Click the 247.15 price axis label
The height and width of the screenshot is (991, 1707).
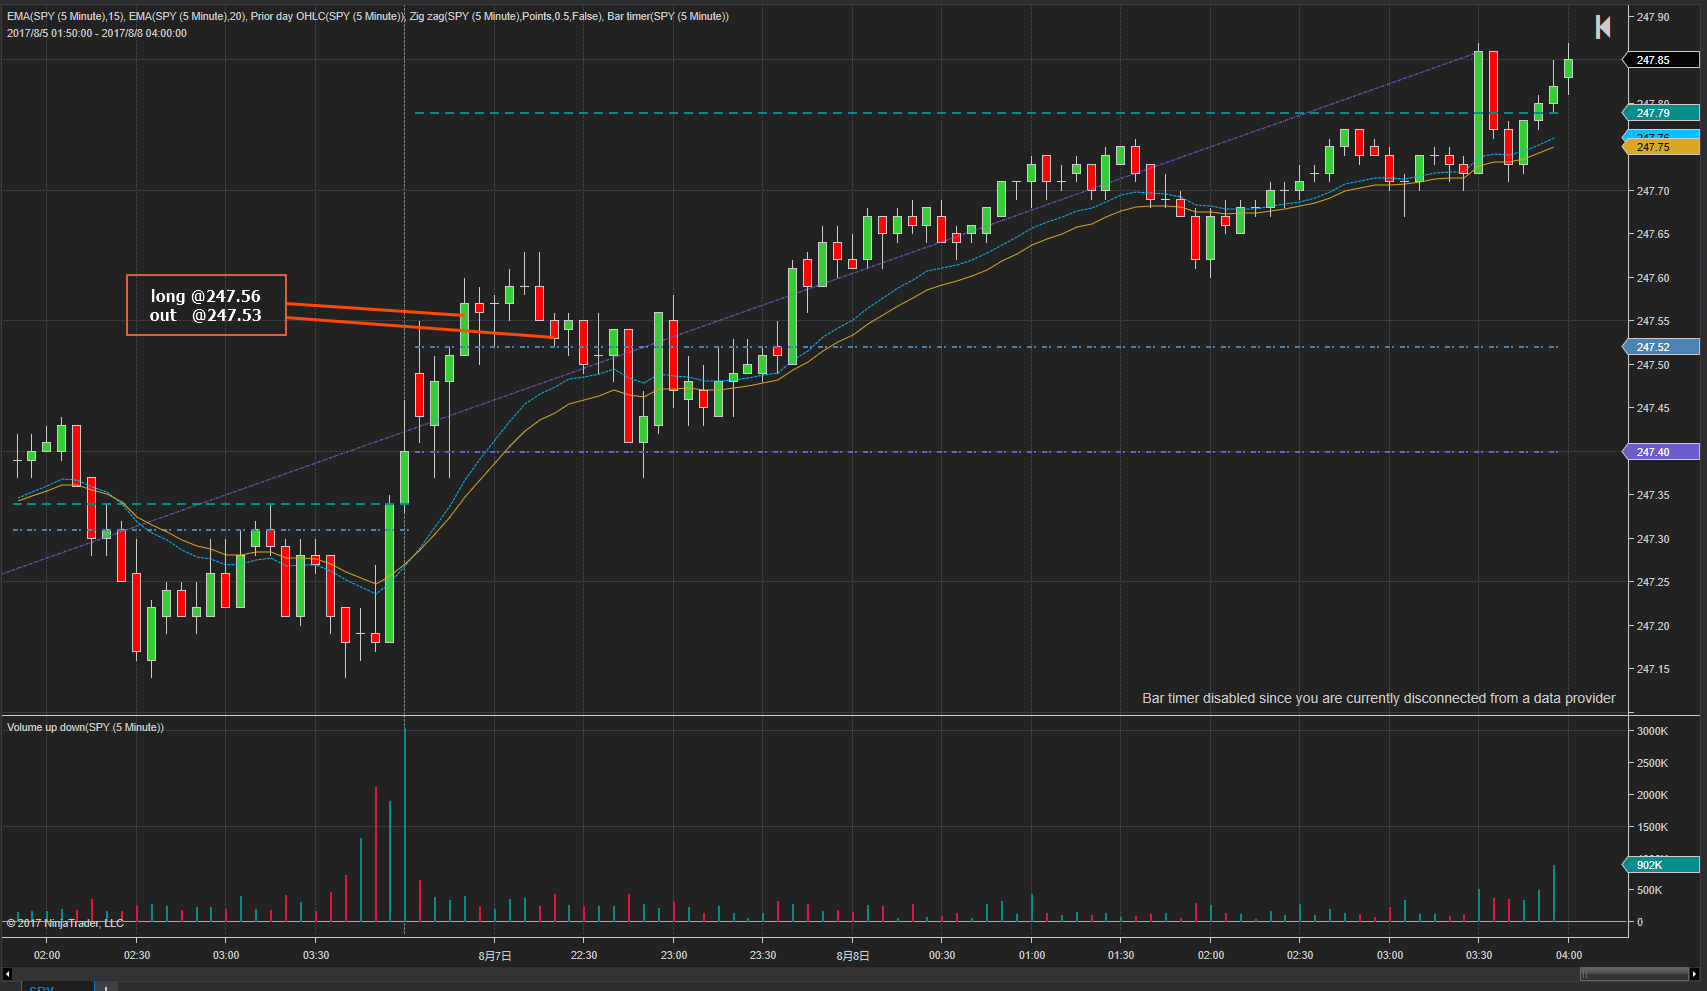(1653, 669)
